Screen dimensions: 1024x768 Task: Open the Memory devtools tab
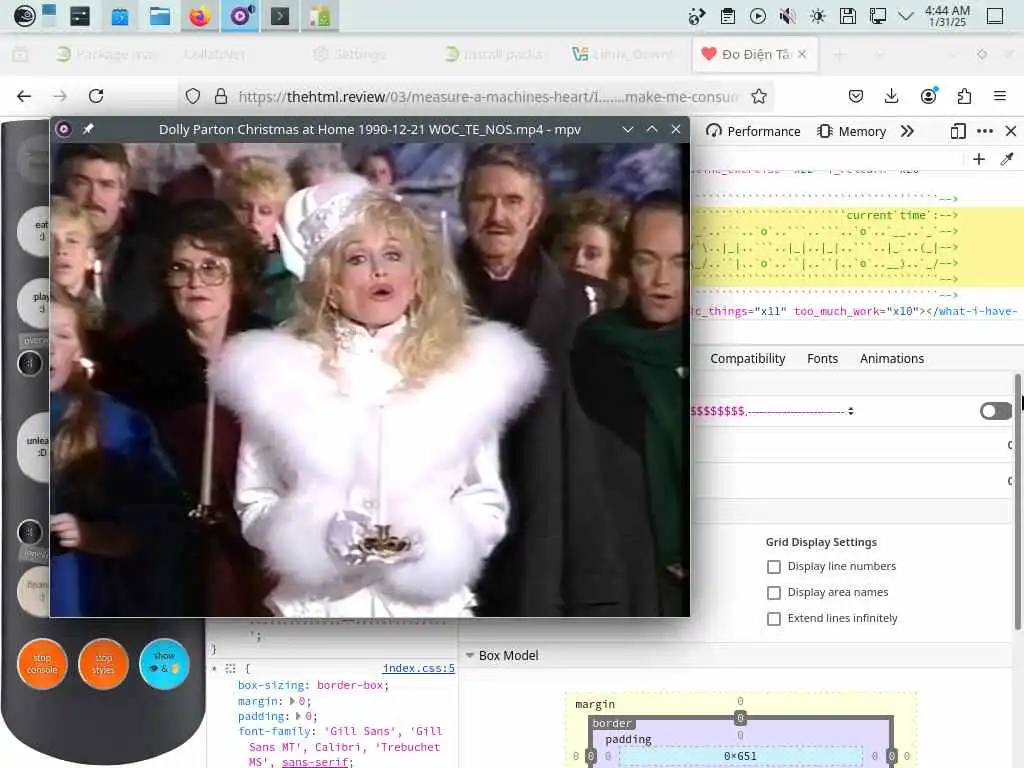[852, 131]
